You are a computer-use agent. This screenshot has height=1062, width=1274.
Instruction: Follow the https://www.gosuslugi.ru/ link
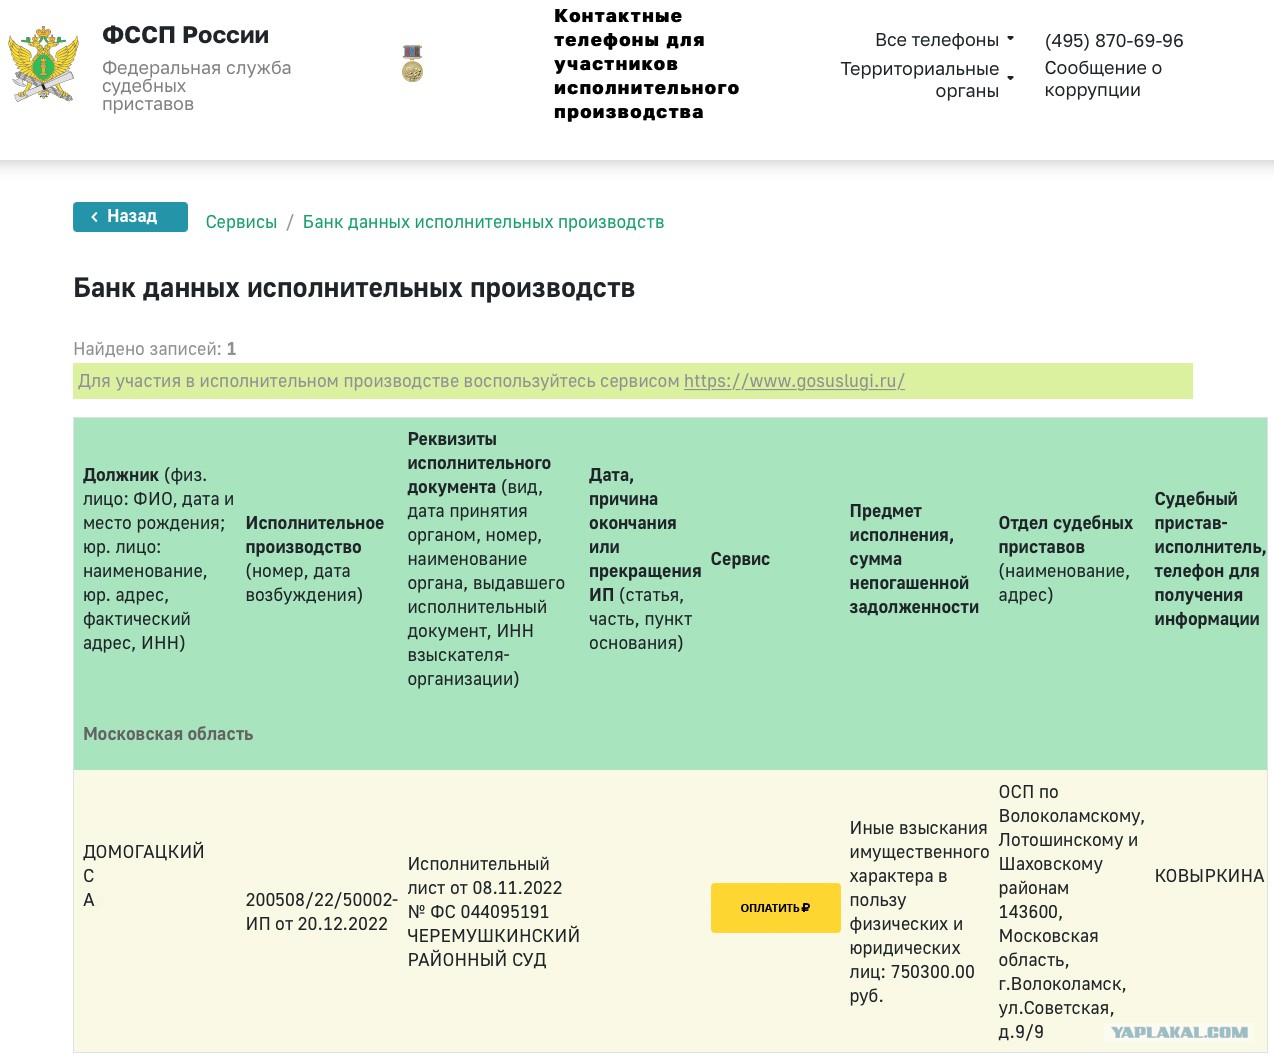tap(794, 381)
